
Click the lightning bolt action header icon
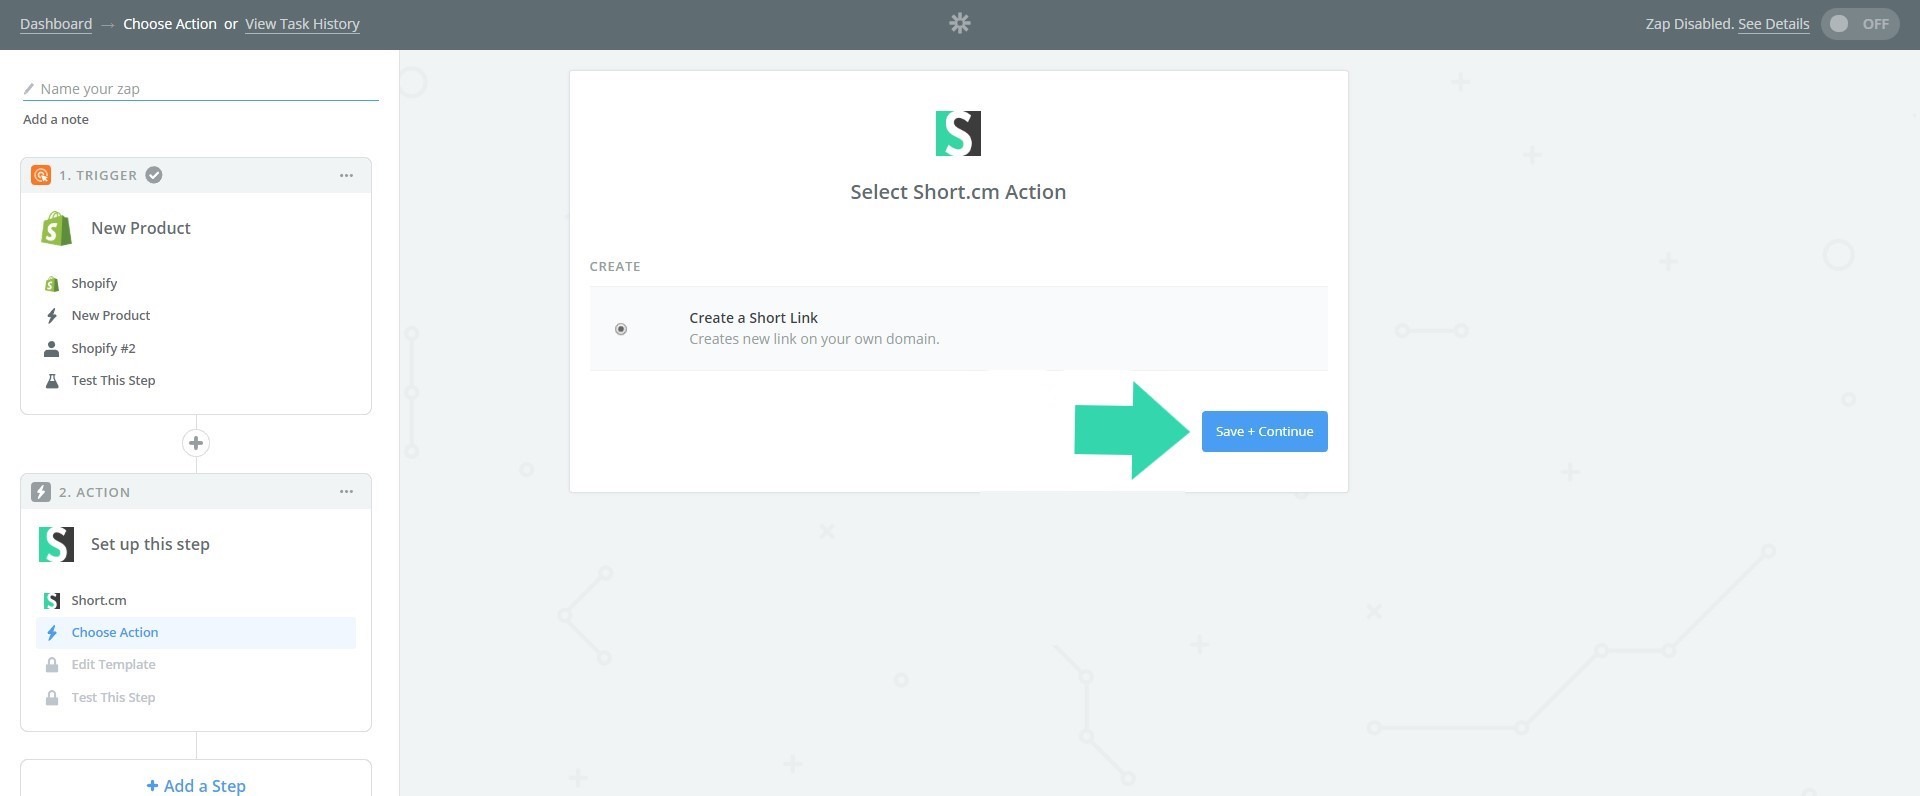tap(41, 492)
